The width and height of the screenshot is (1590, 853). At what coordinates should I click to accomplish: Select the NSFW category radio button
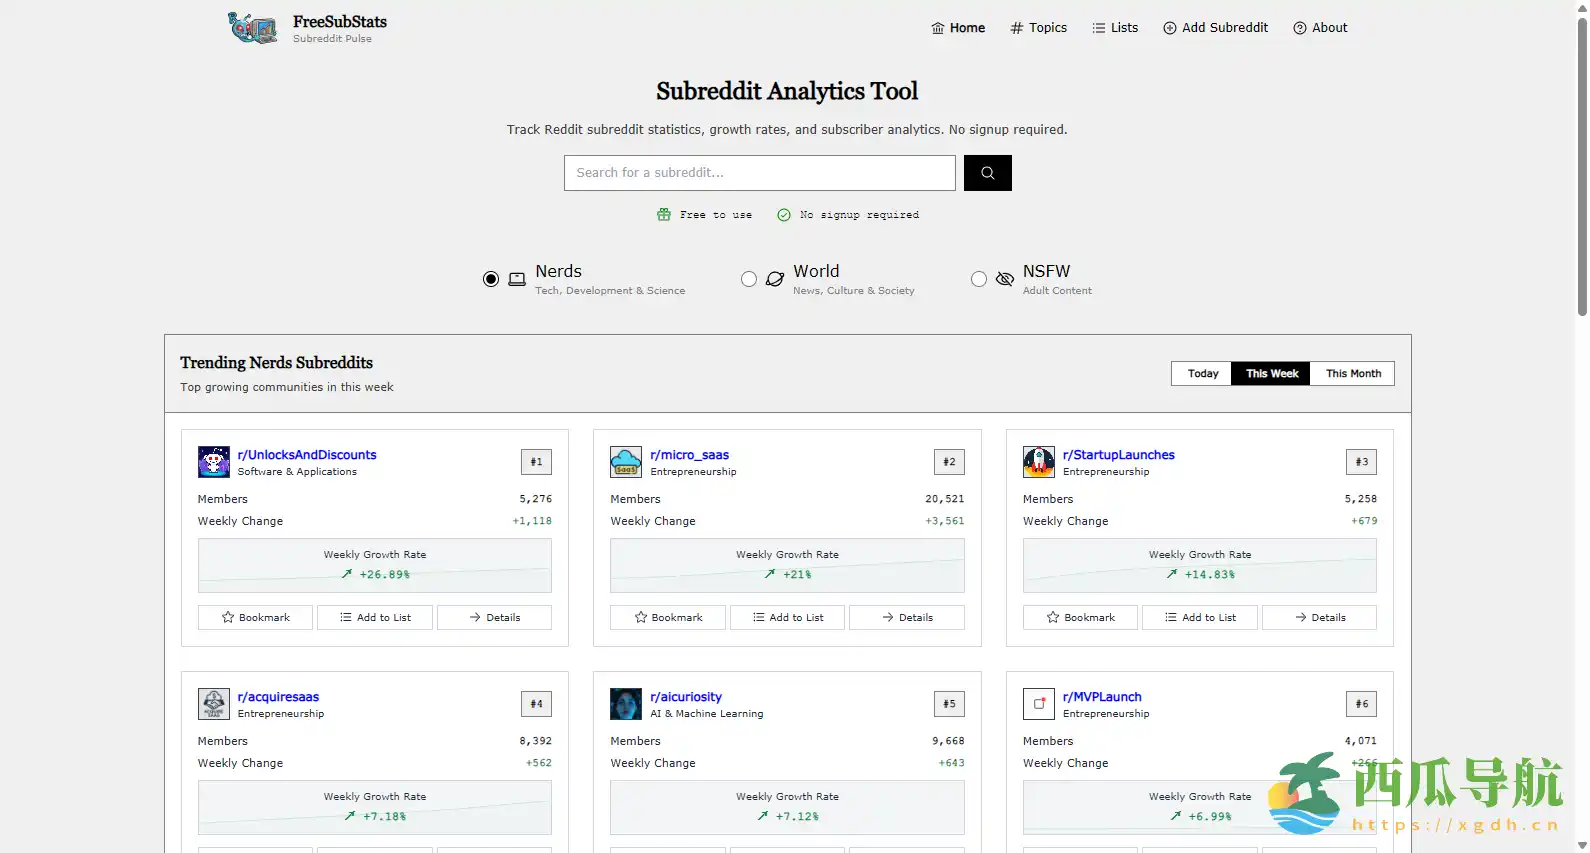[x=979, y=279]
